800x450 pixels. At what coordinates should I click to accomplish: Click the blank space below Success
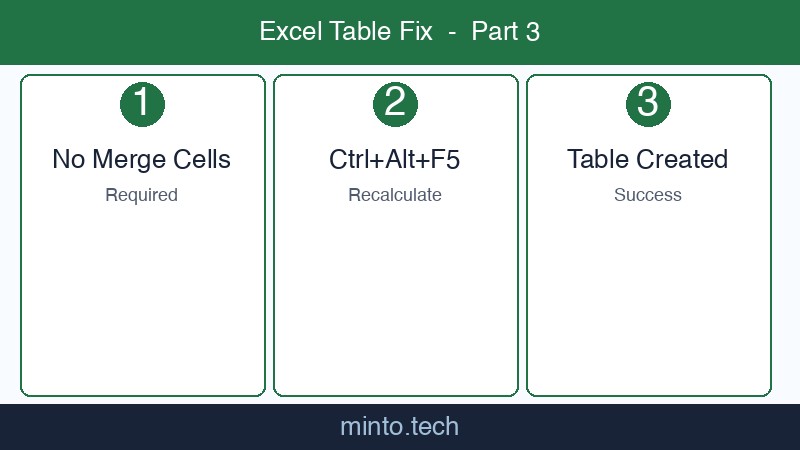point(648,300)
